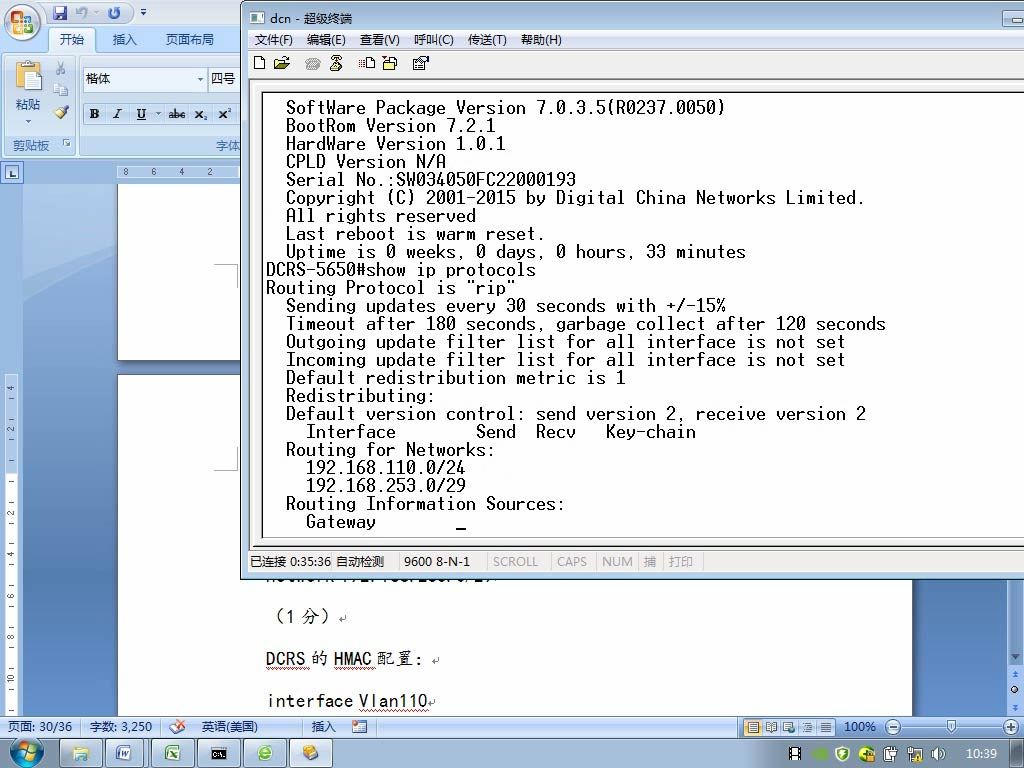Open Properties icon in HyperTerminal toolbar

coord(421,63)
